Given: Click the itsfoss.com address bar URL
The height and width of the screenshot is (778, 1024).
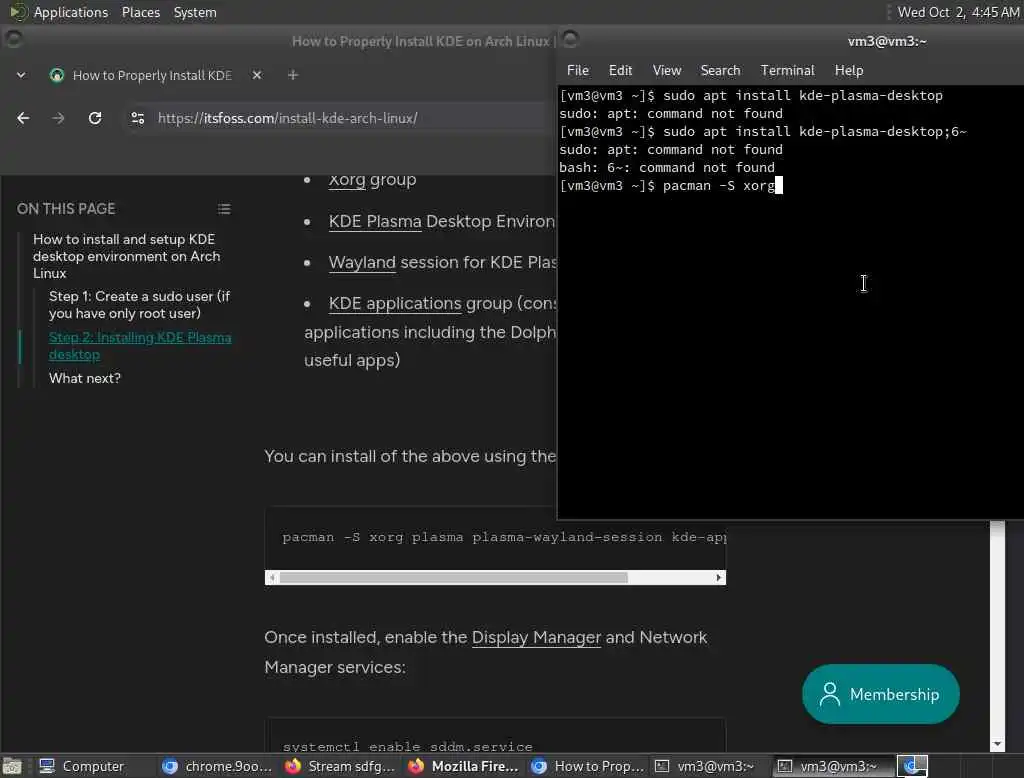Looking at the screenshot, I should coord(287,118).
